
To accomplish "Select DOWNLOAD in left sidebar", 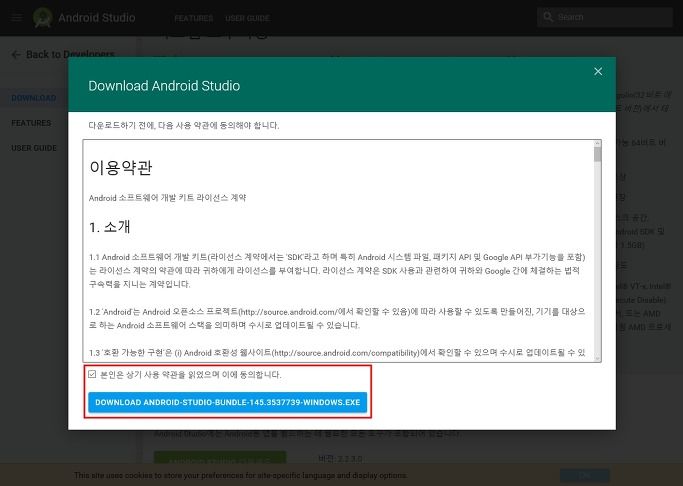I will pyautogui.click(x=34, y=98).
